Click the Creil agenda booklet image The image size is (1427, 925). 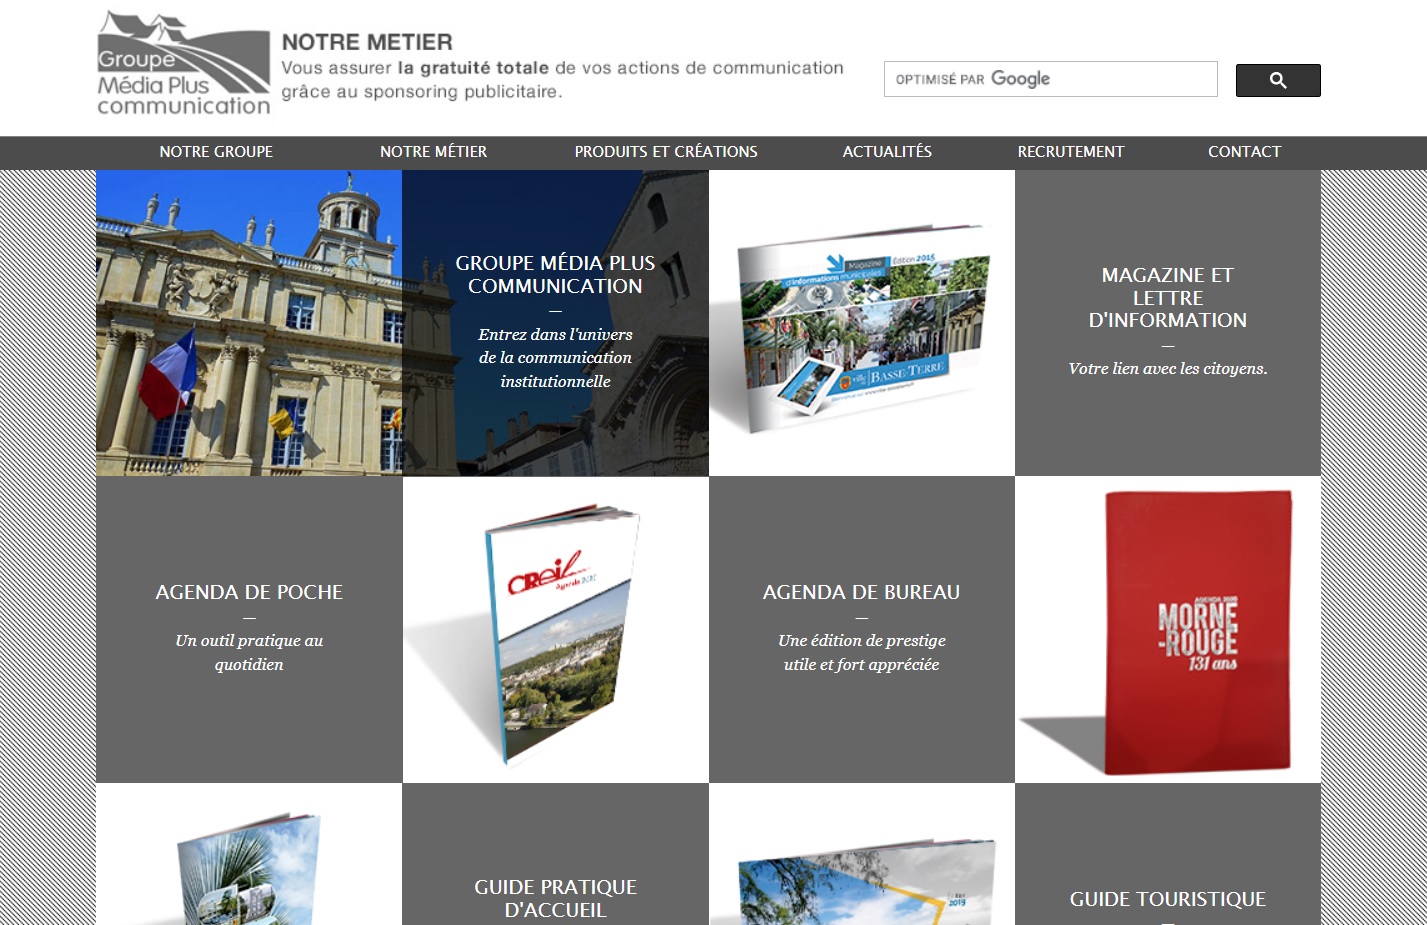pyautogui.click(x=555, y=629)
